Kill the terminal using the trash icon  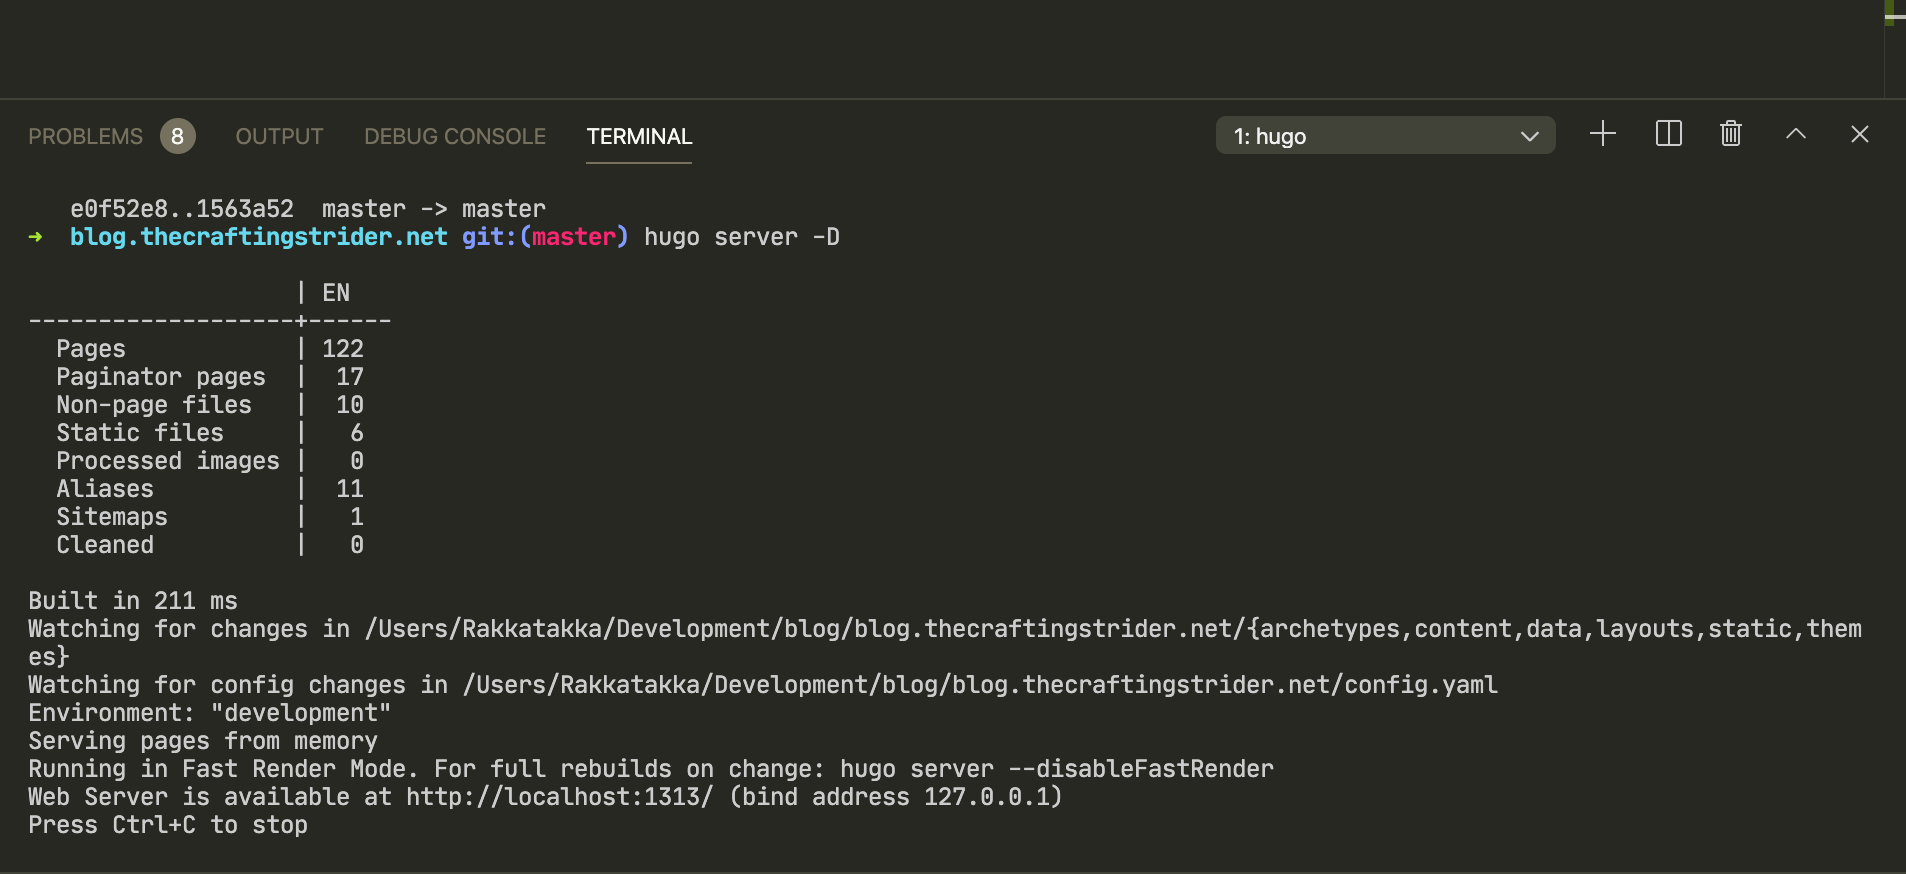coord(1731,134)
